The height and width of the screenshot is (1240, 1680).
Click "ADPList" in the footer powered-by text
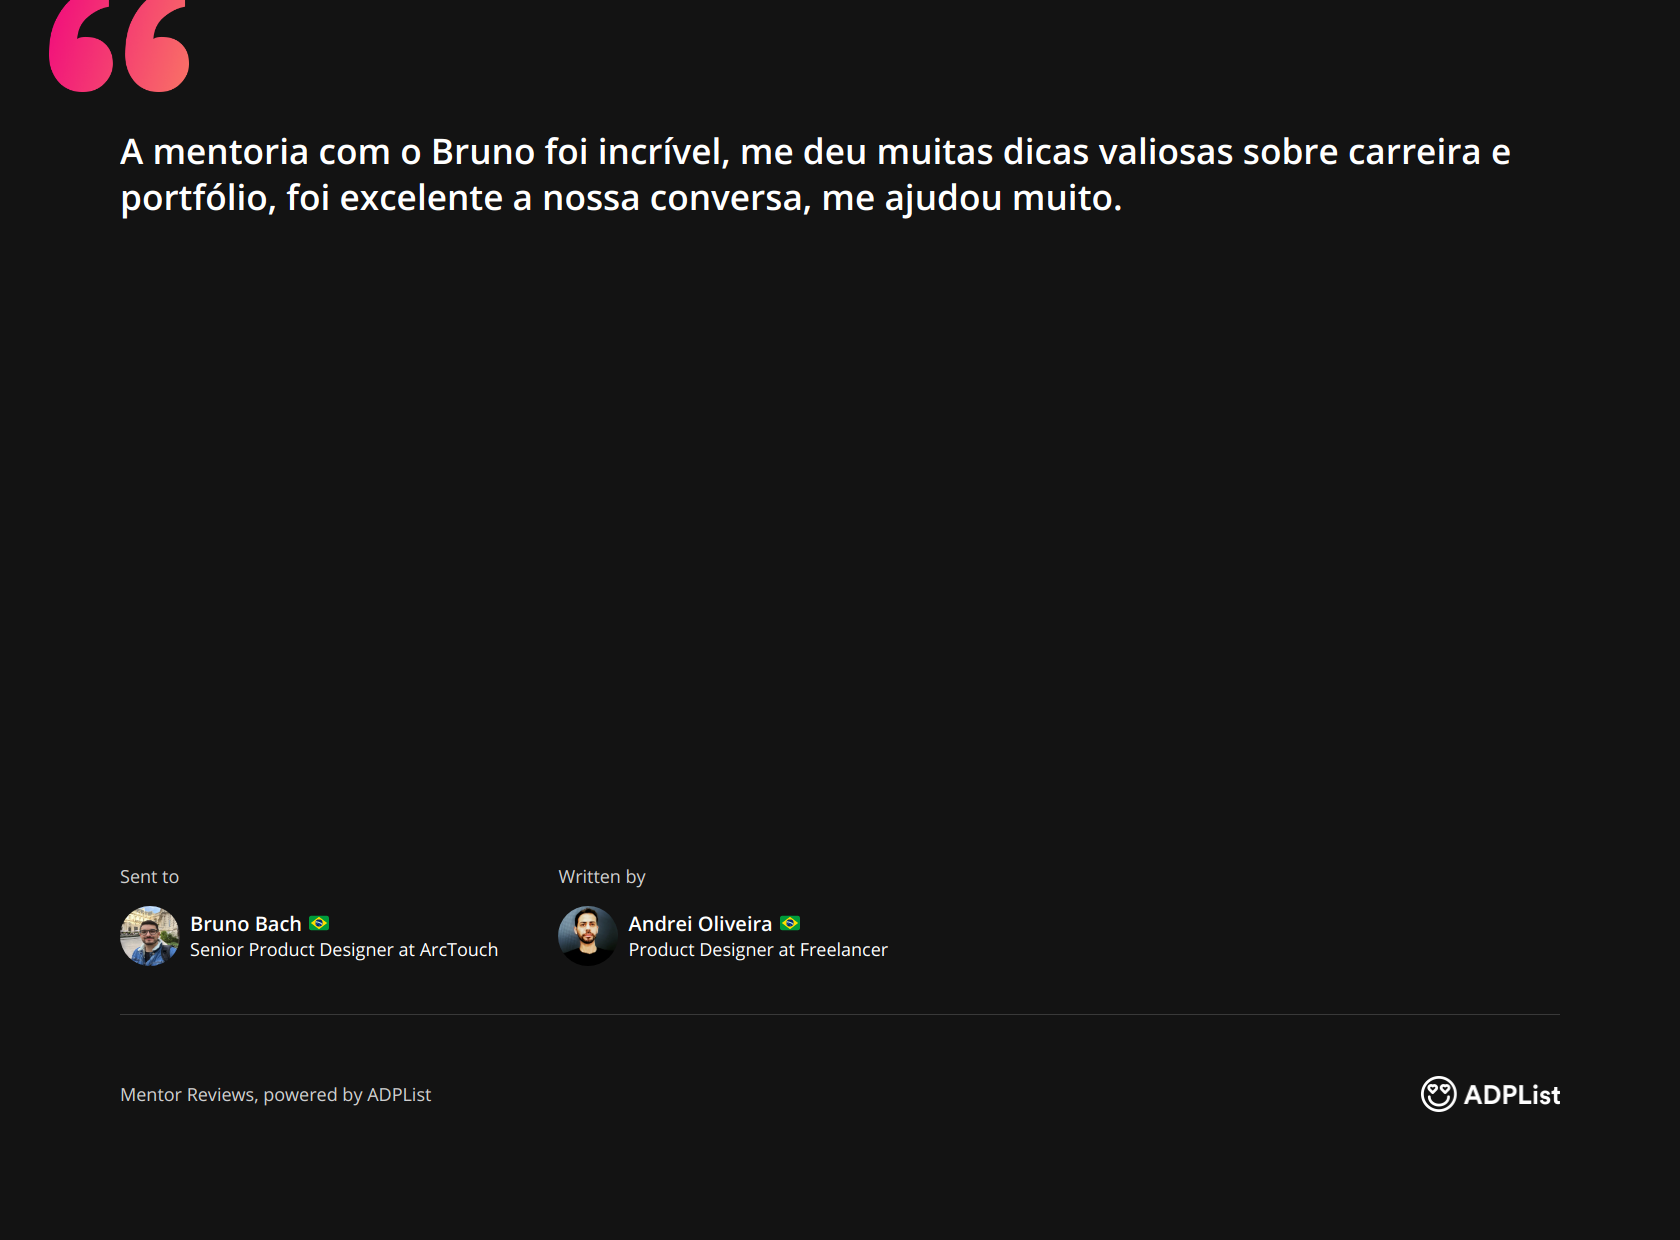coord(399,1095)
